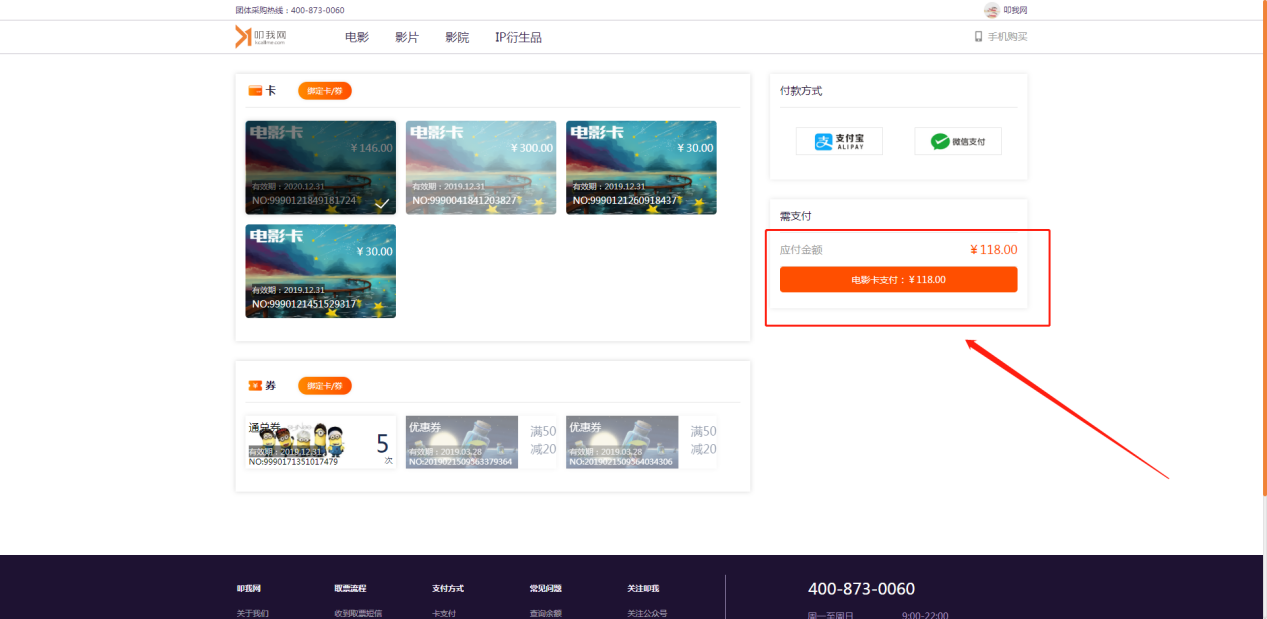
Task: Pay with movie card ¥118.00 button
Action: [898, 280]
